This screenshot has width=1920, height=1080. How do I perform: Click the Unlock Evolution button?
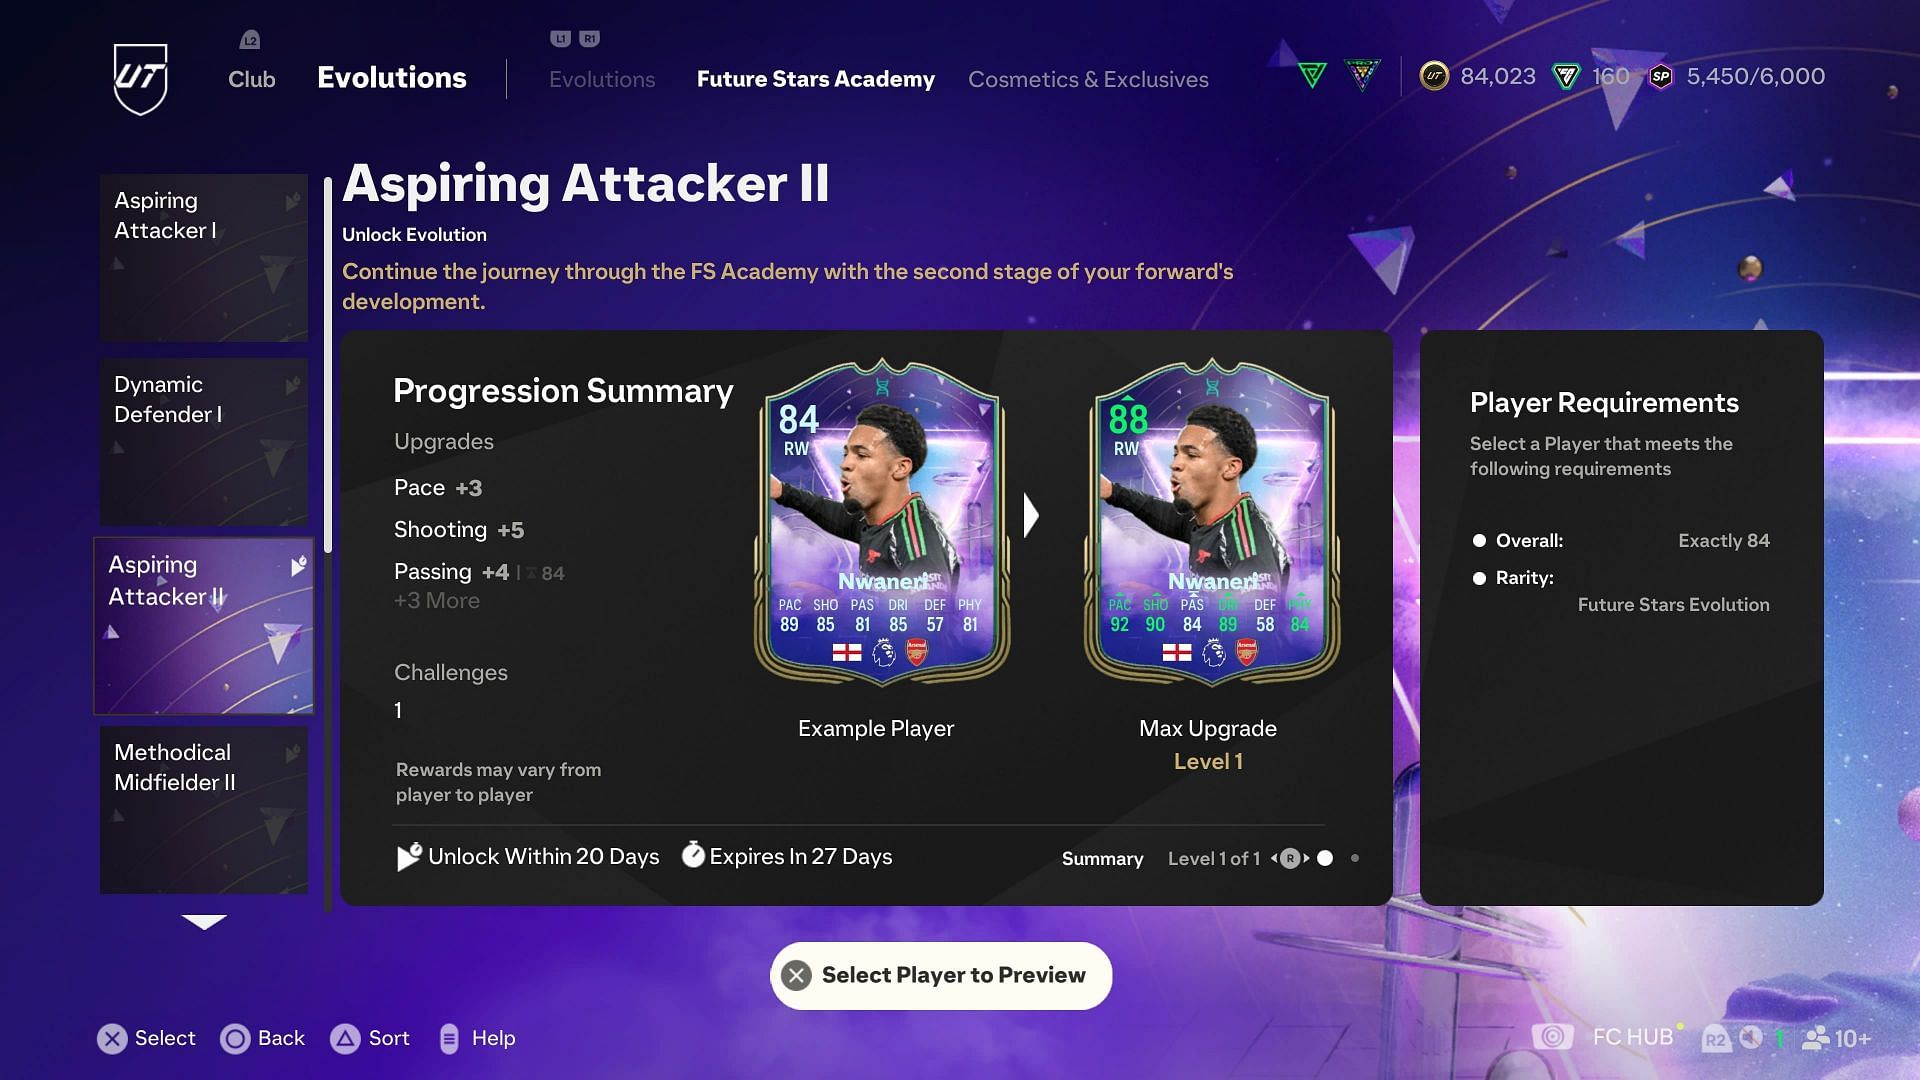(413, 233)
